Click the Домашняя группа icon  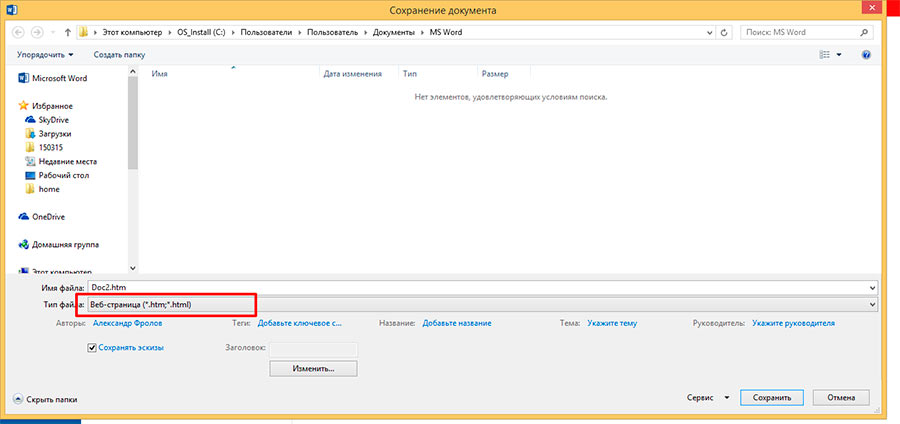pos(24,244)
